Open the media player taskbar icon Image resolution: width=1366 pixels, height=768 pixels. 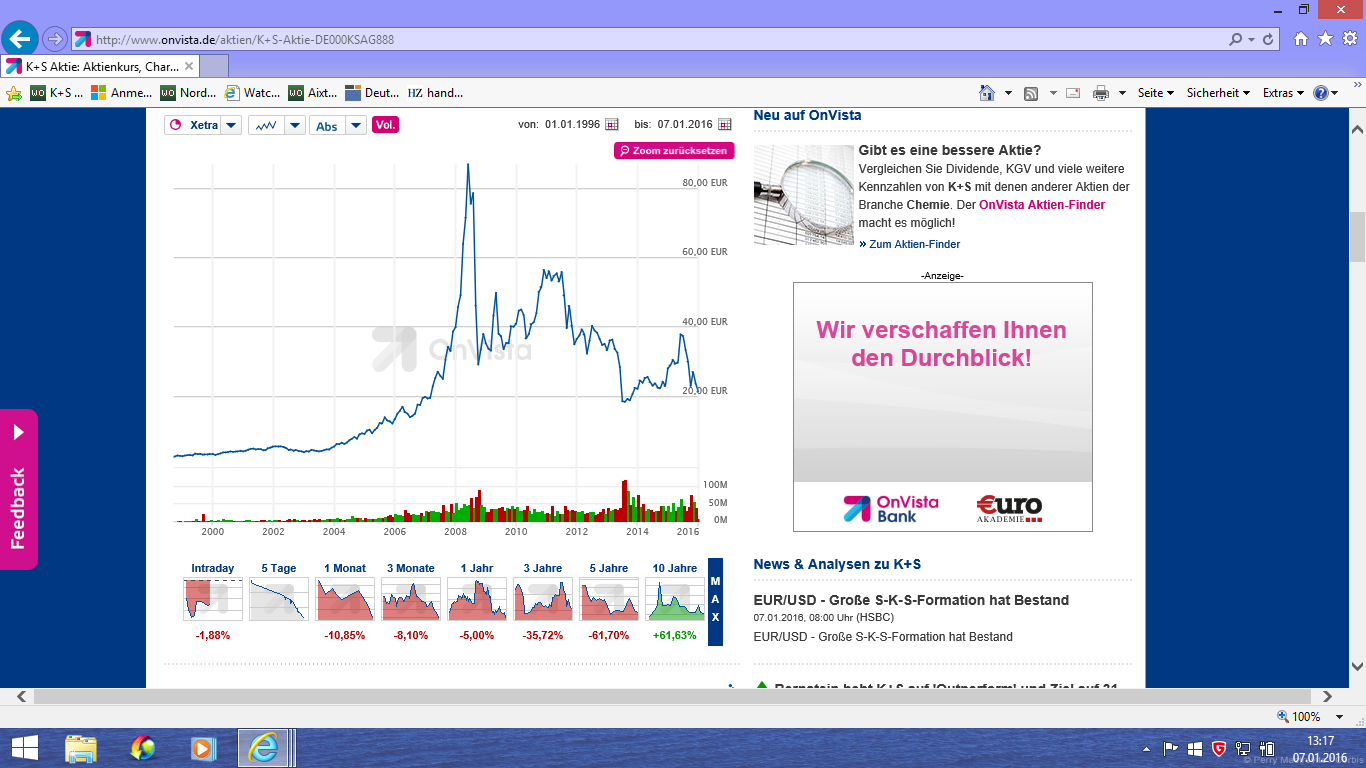203,748
